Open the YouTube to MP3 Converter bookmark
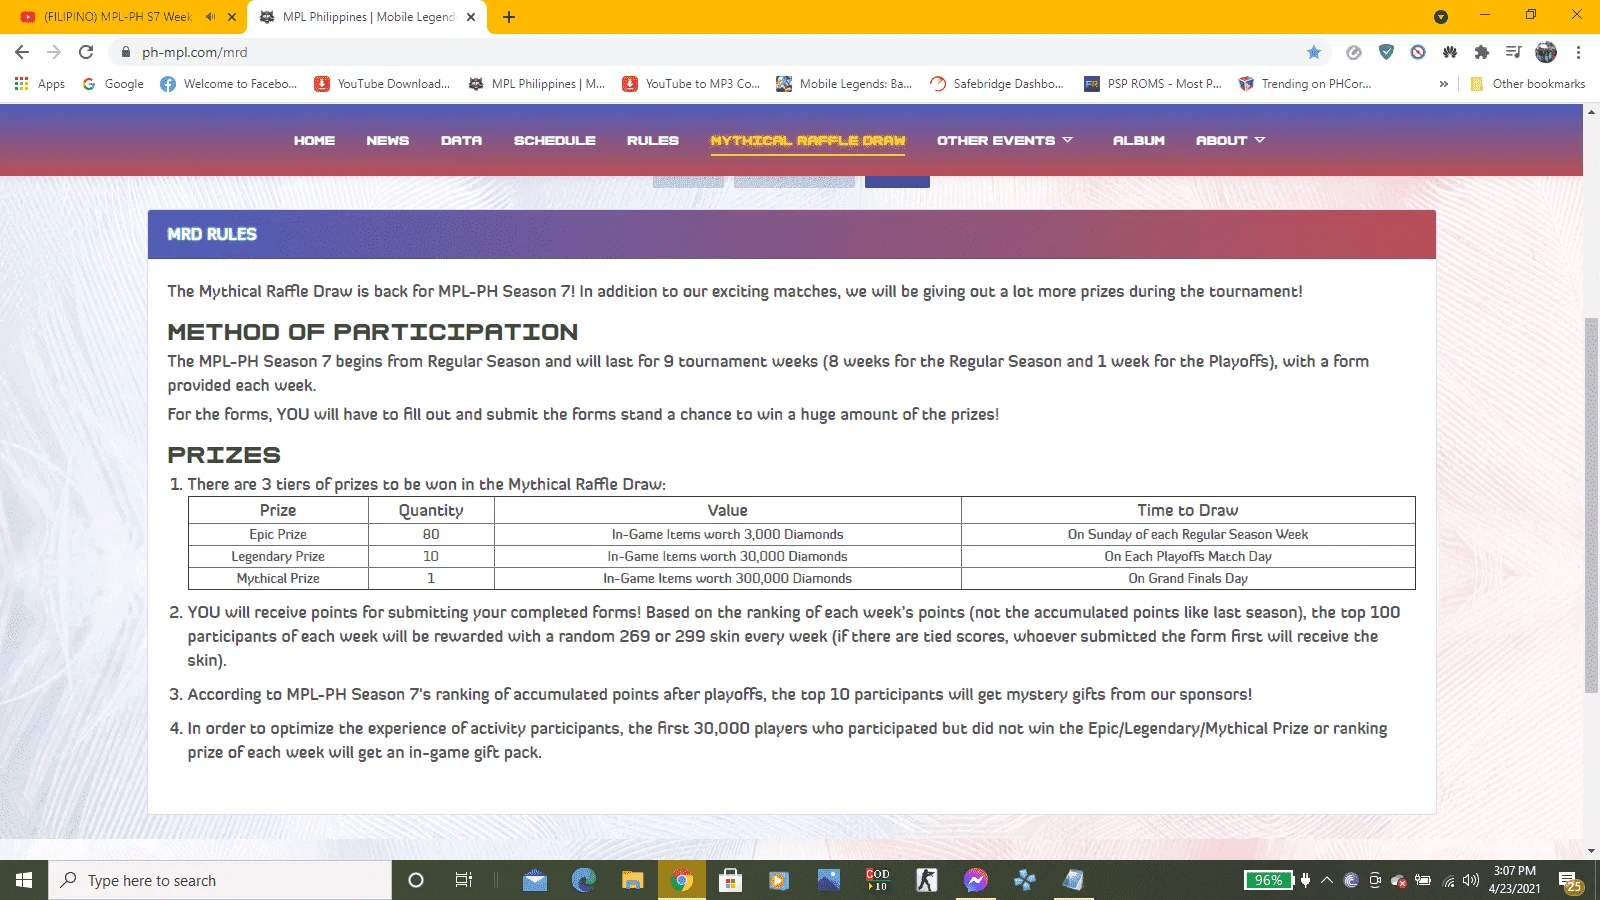 tap(691, 84)
